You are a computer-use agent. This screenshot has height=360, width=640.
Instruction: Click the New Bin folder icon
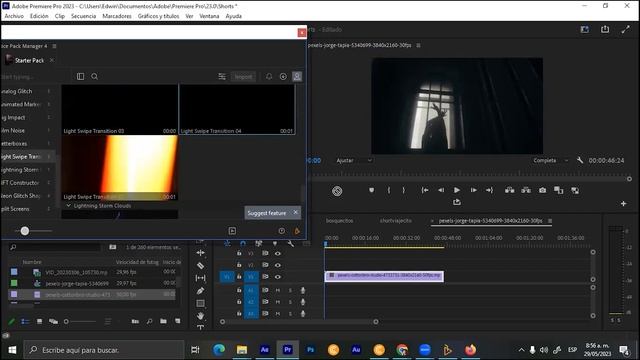pos(163,322)
